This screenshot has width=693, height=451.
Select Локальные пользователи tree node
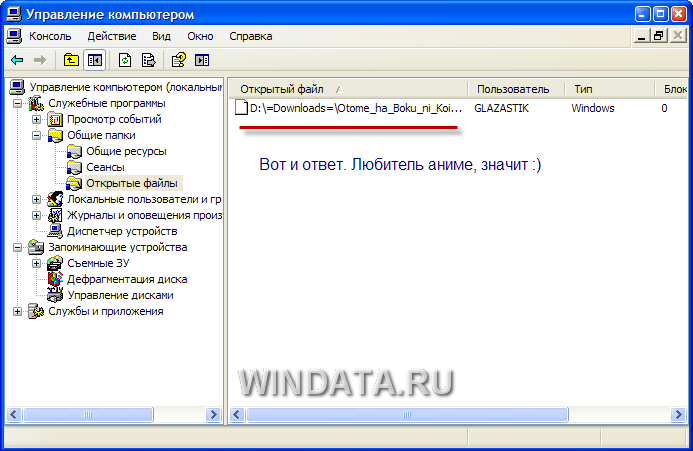pyautogui.click(x=144, y=199)
